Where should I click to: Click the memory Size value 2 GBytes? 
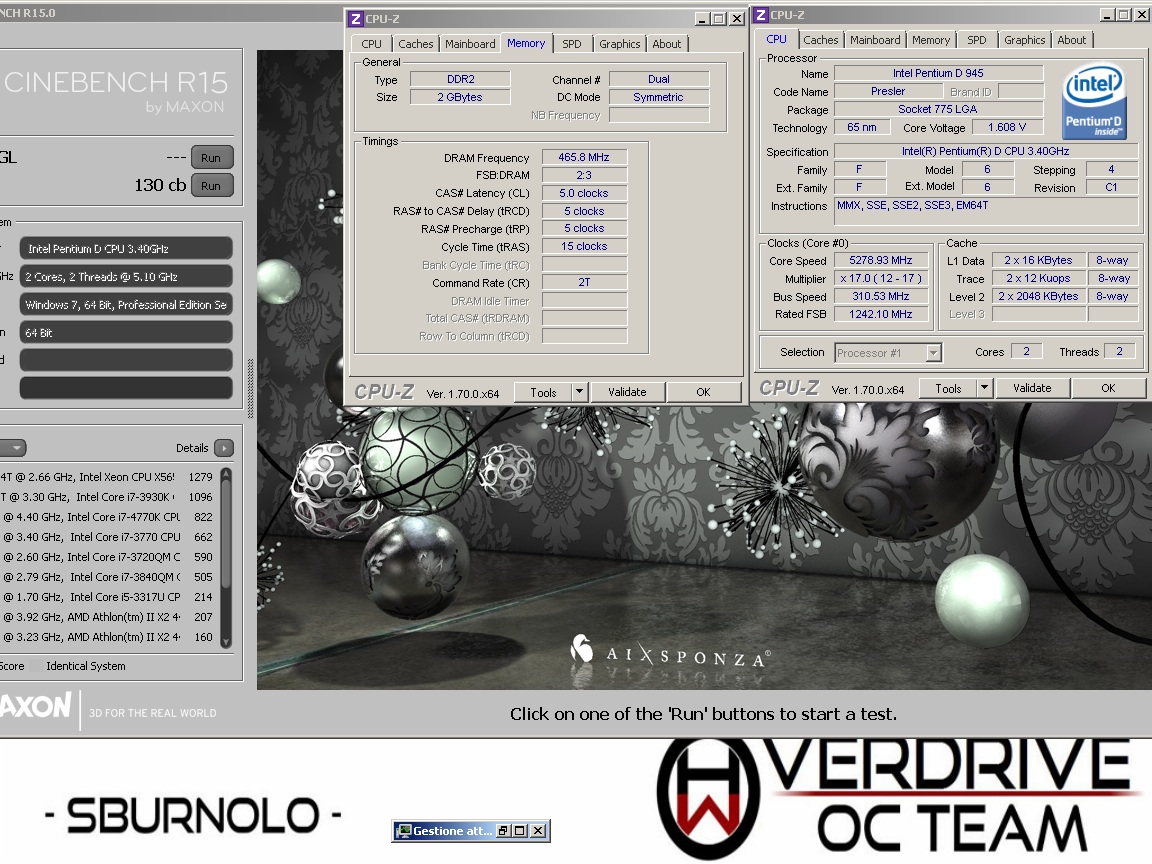coord(460,97)
